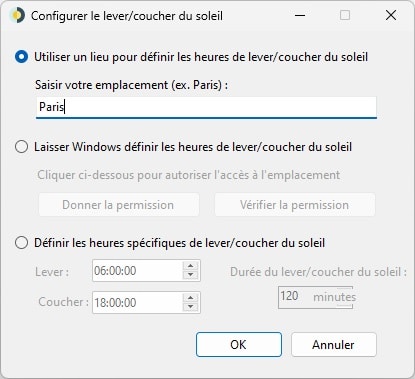Click the 'Saisir votre emplacement' label
The width and height of the screenshot is (415, 379).
132,85
